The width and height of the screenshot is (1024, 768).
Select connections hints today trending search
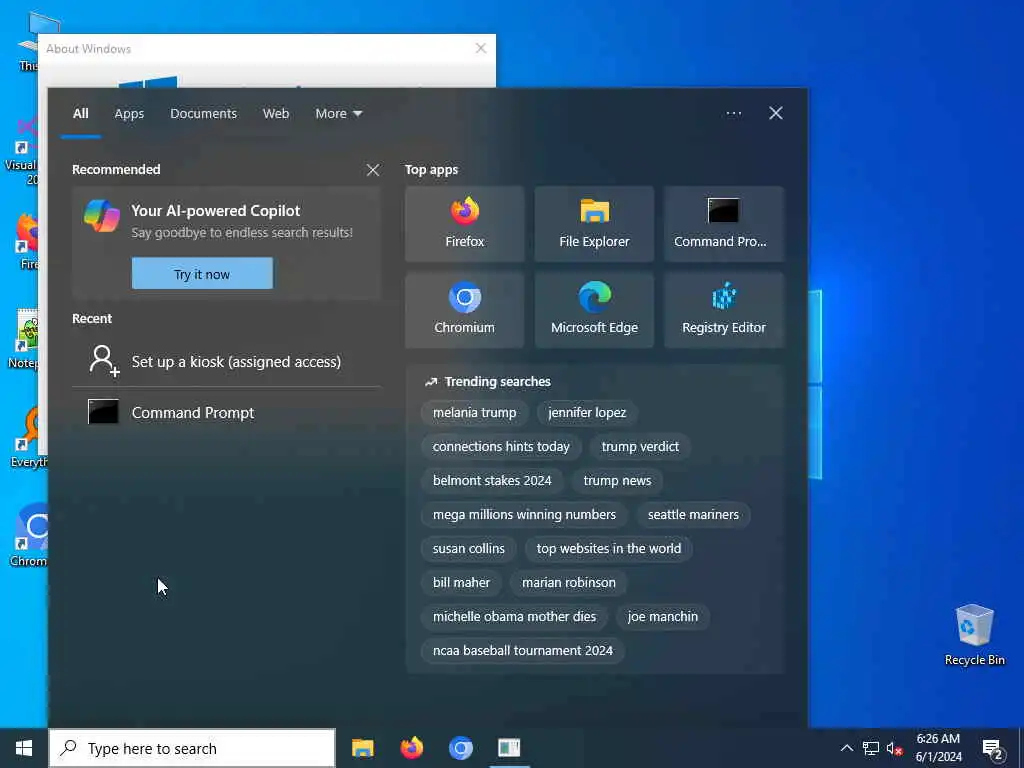(x=501, y=447)
